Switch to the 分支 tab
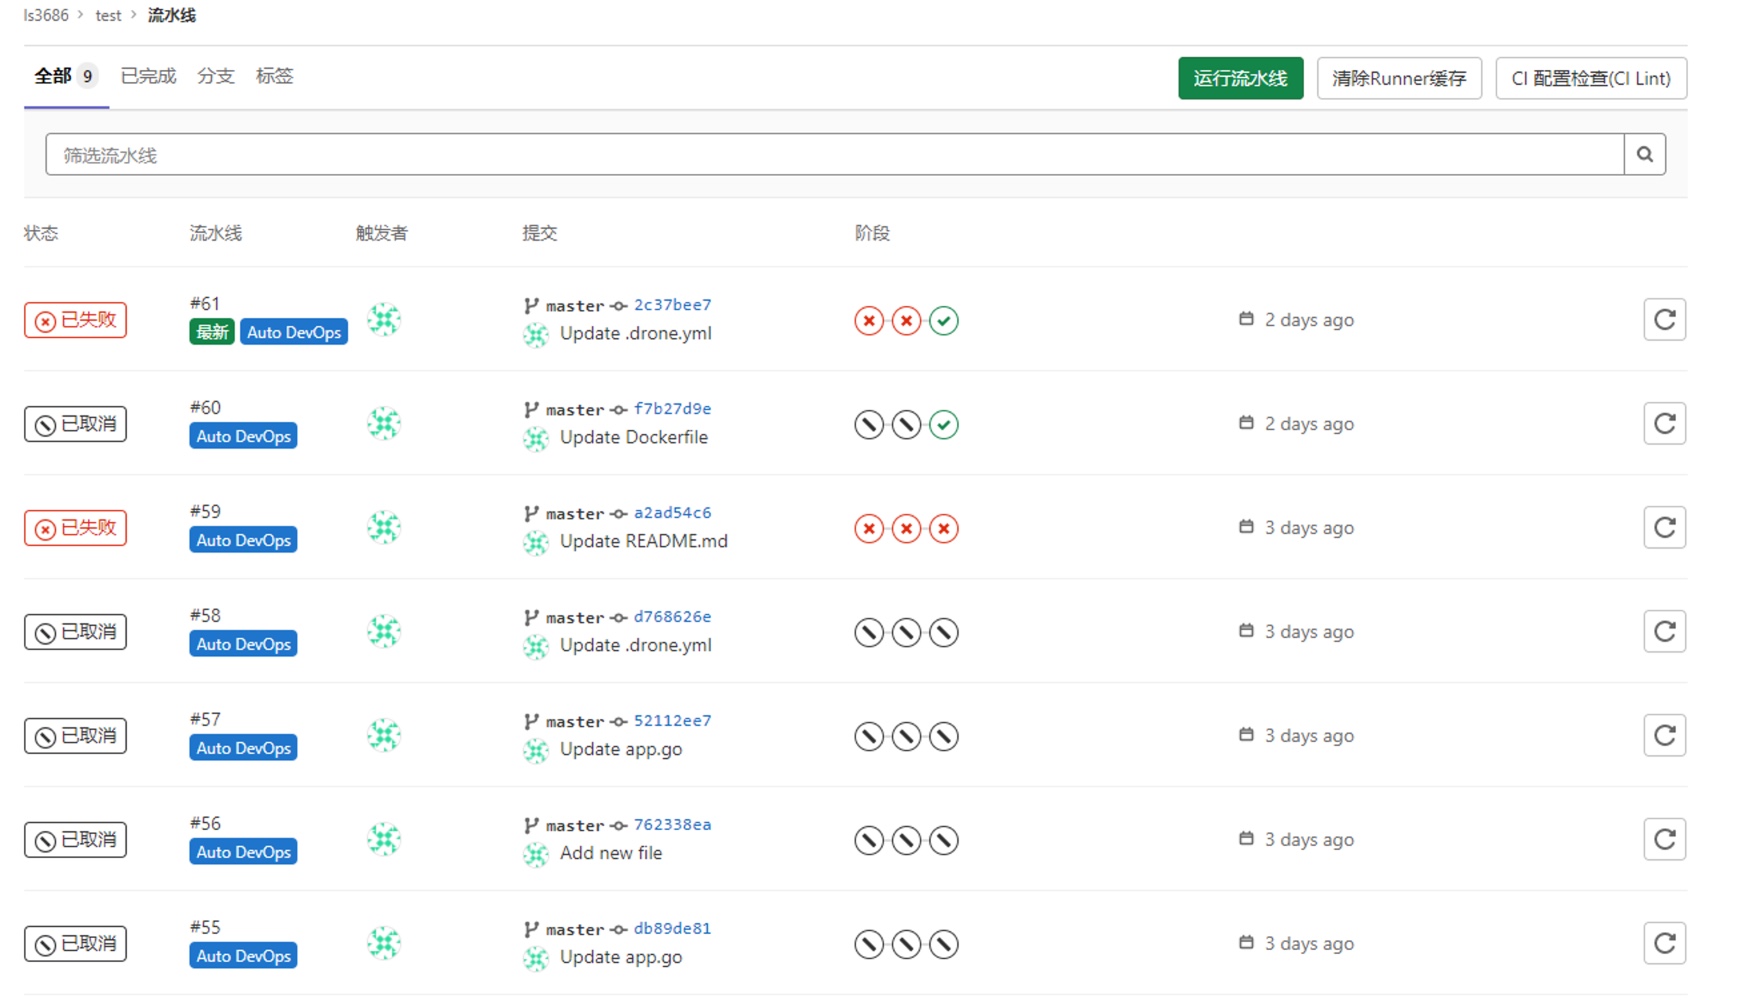Screen dimensions: 1760x1002 (216, 77)
